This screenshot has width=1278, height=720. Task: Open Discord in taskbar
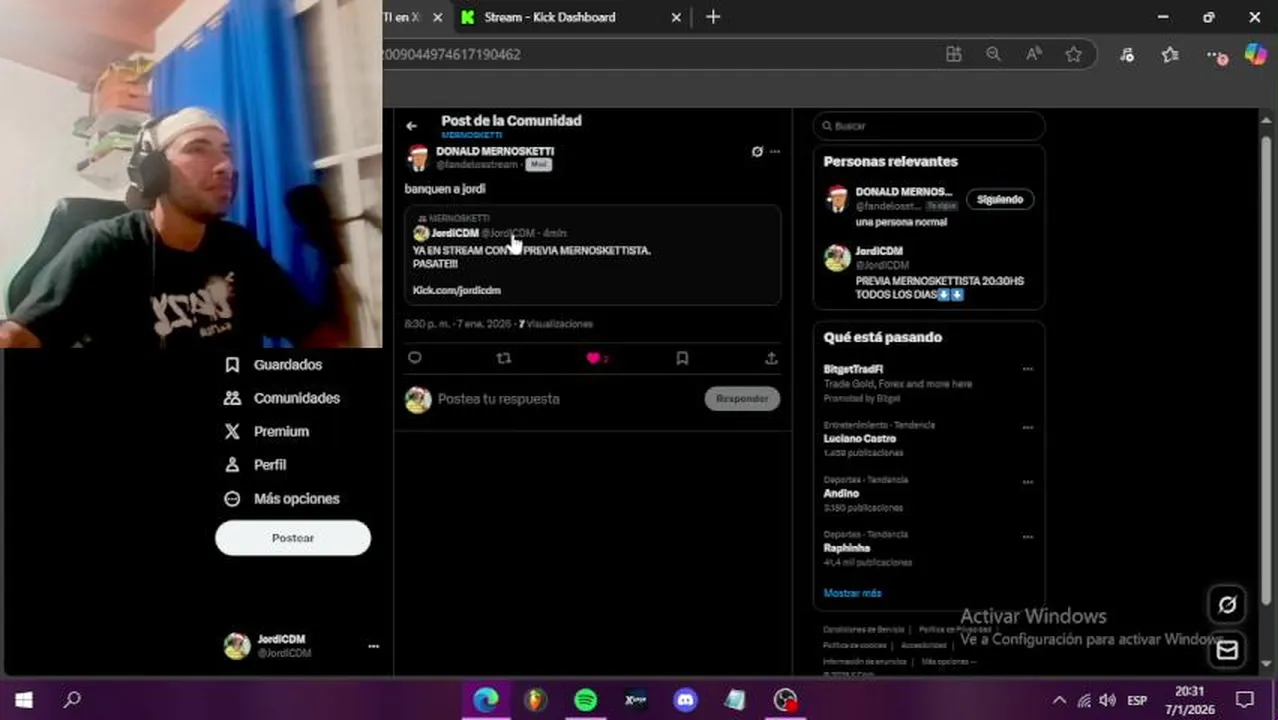click(x=685, y=700)
